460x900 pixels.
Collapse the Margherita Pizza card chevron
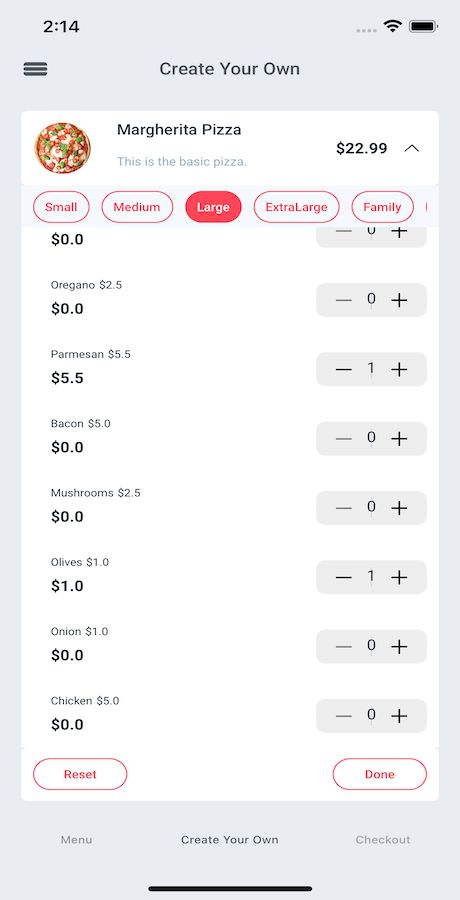tap(411, 149)
